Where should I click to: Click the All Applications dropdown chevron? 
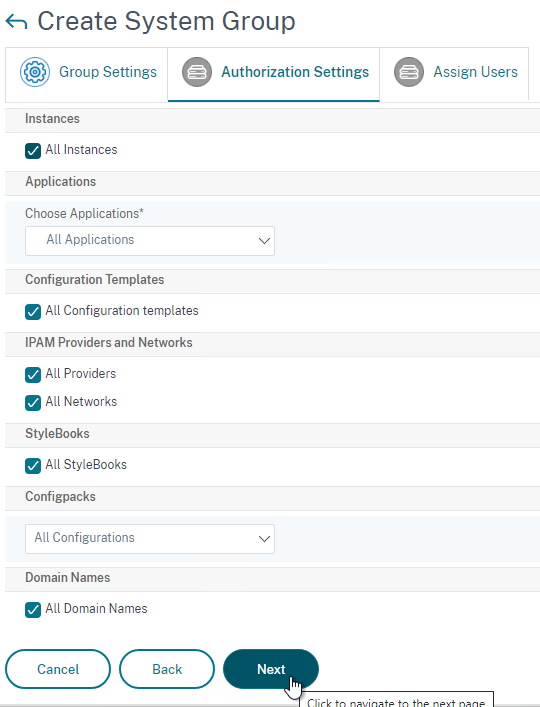pyautogui.click(x=264, y=241)
